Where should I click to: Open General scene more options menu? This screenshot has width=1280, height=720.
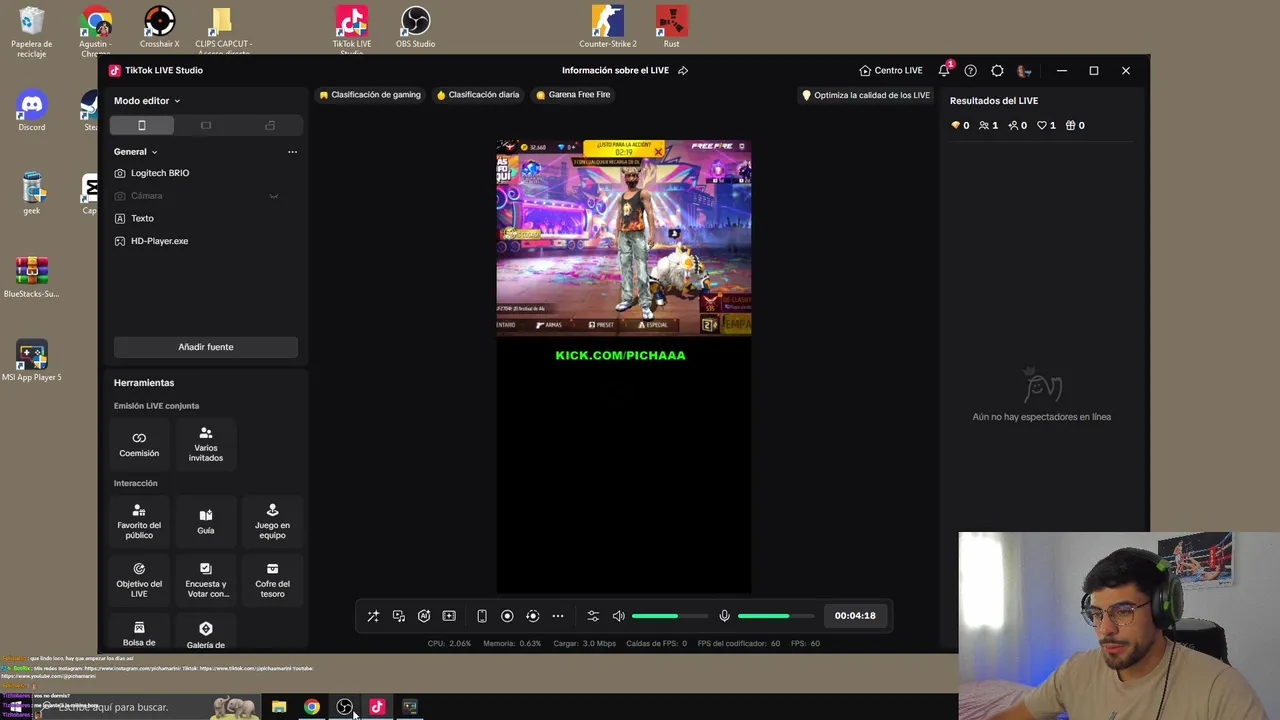[292, 152]
